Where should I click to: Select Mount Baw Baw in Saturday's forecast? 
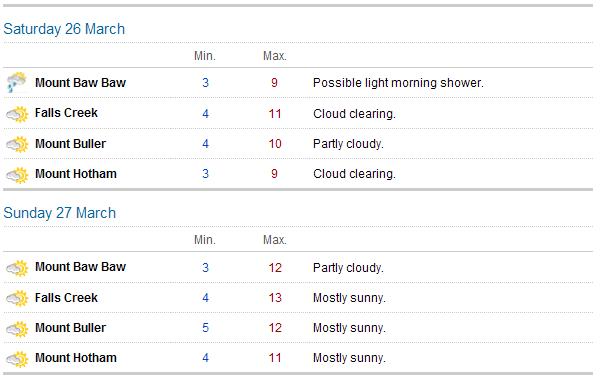(80, 83)
